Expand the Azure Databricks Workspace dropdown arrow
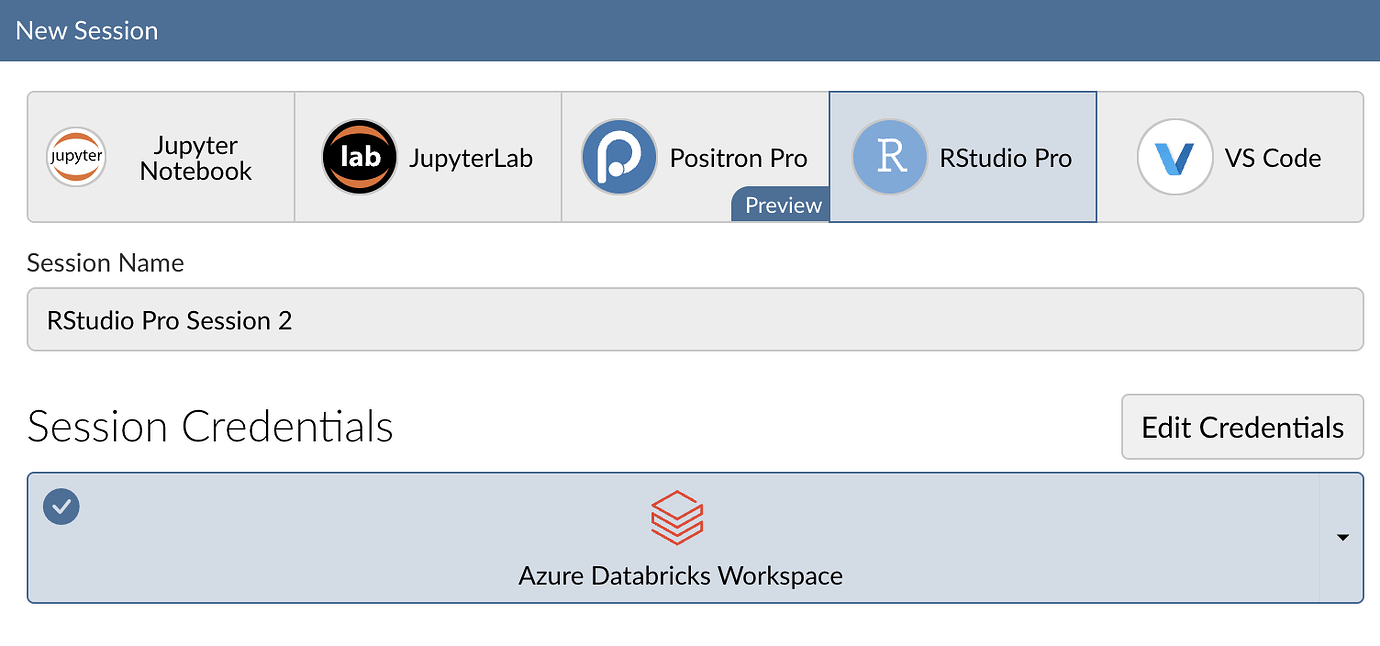The width and height of the screenshot is (1380, 646). pos(1342,537)
